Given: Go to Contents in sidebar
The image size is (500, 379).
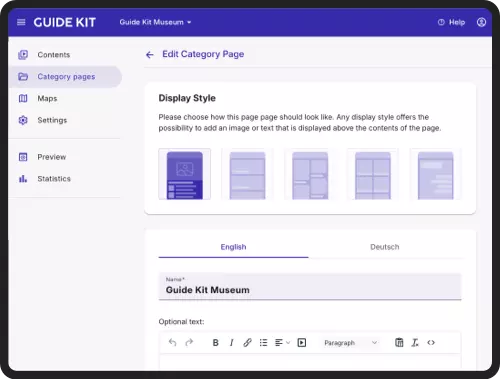Looking at the screenshot, I should point(65,55).
